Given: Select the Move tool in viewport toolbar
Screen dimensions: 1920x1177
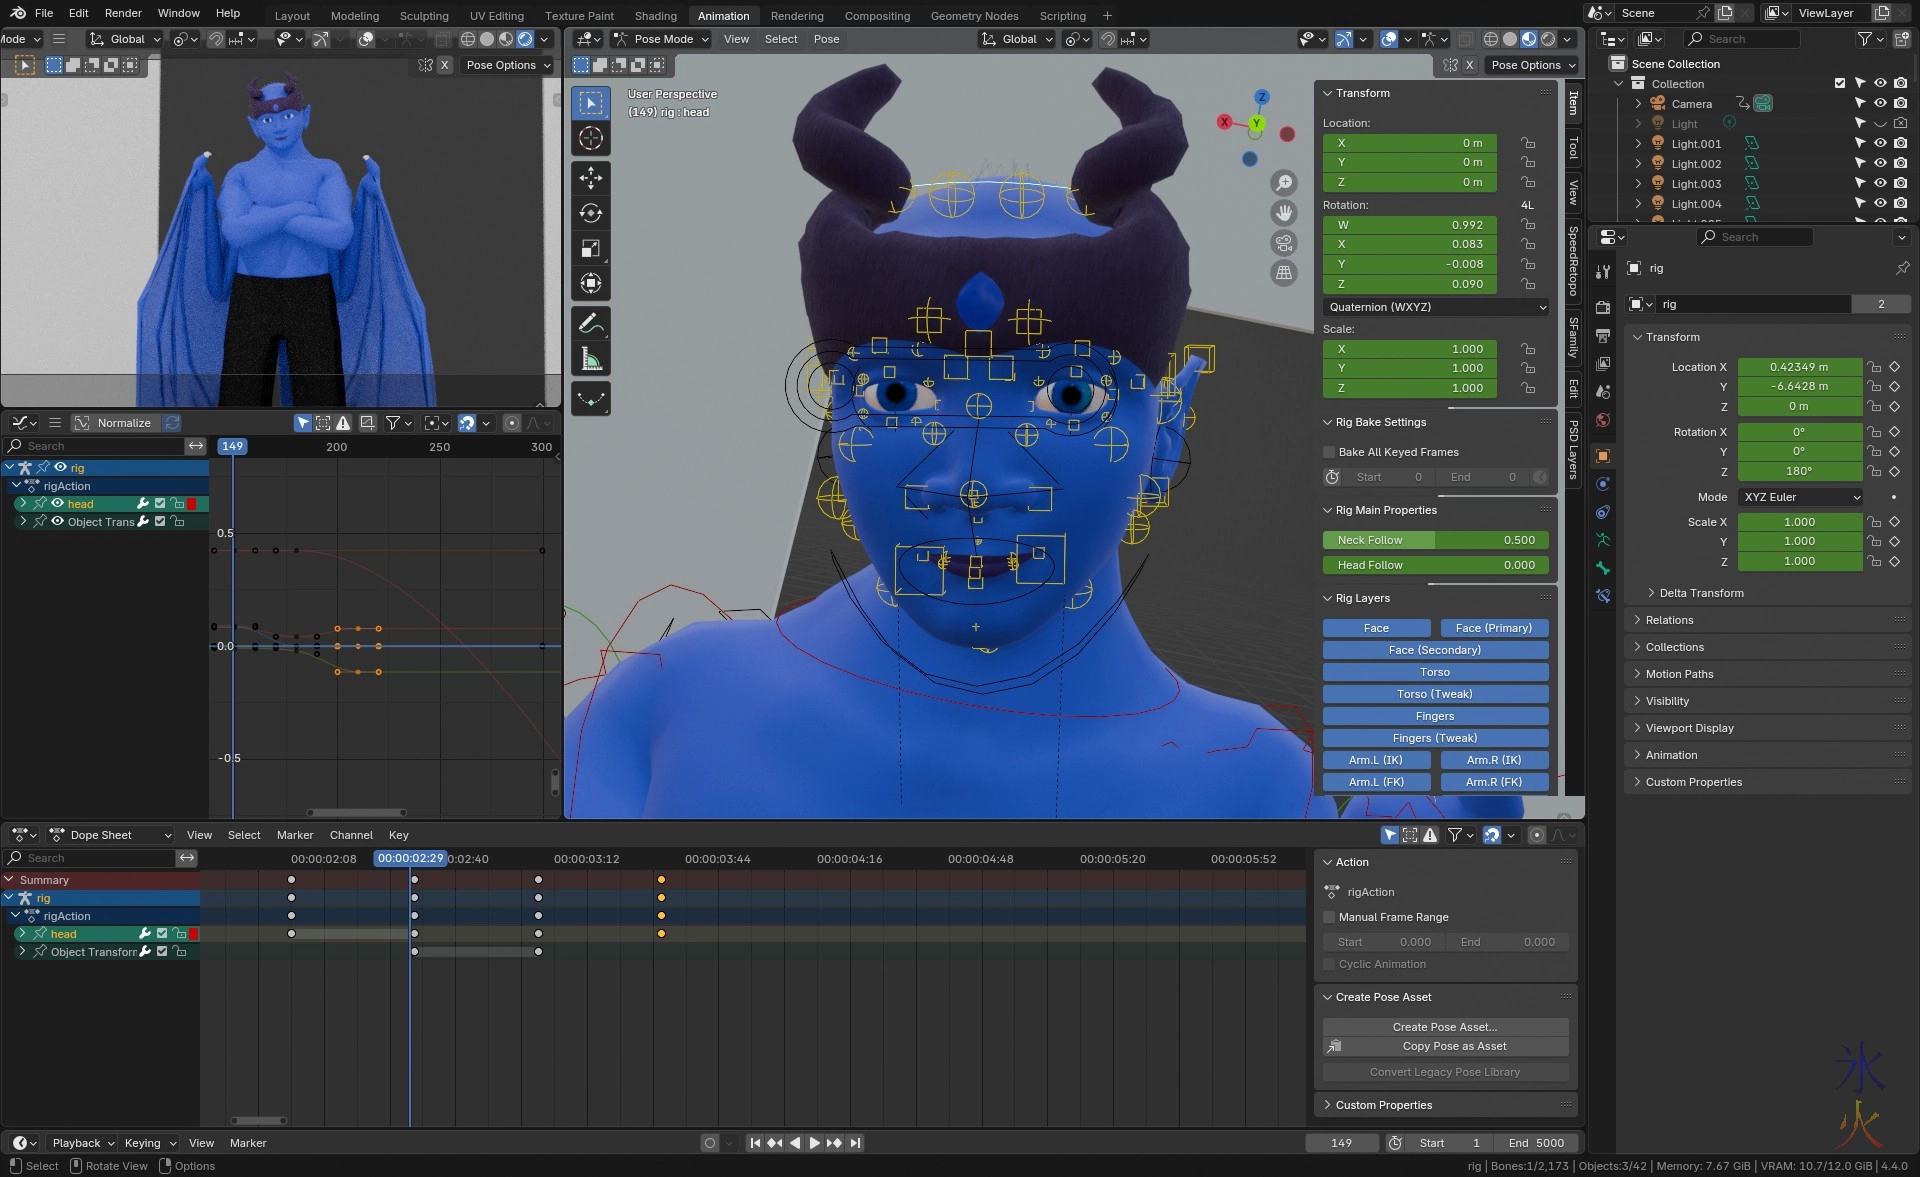Looking at the screenshot, I should click(590, 178).
